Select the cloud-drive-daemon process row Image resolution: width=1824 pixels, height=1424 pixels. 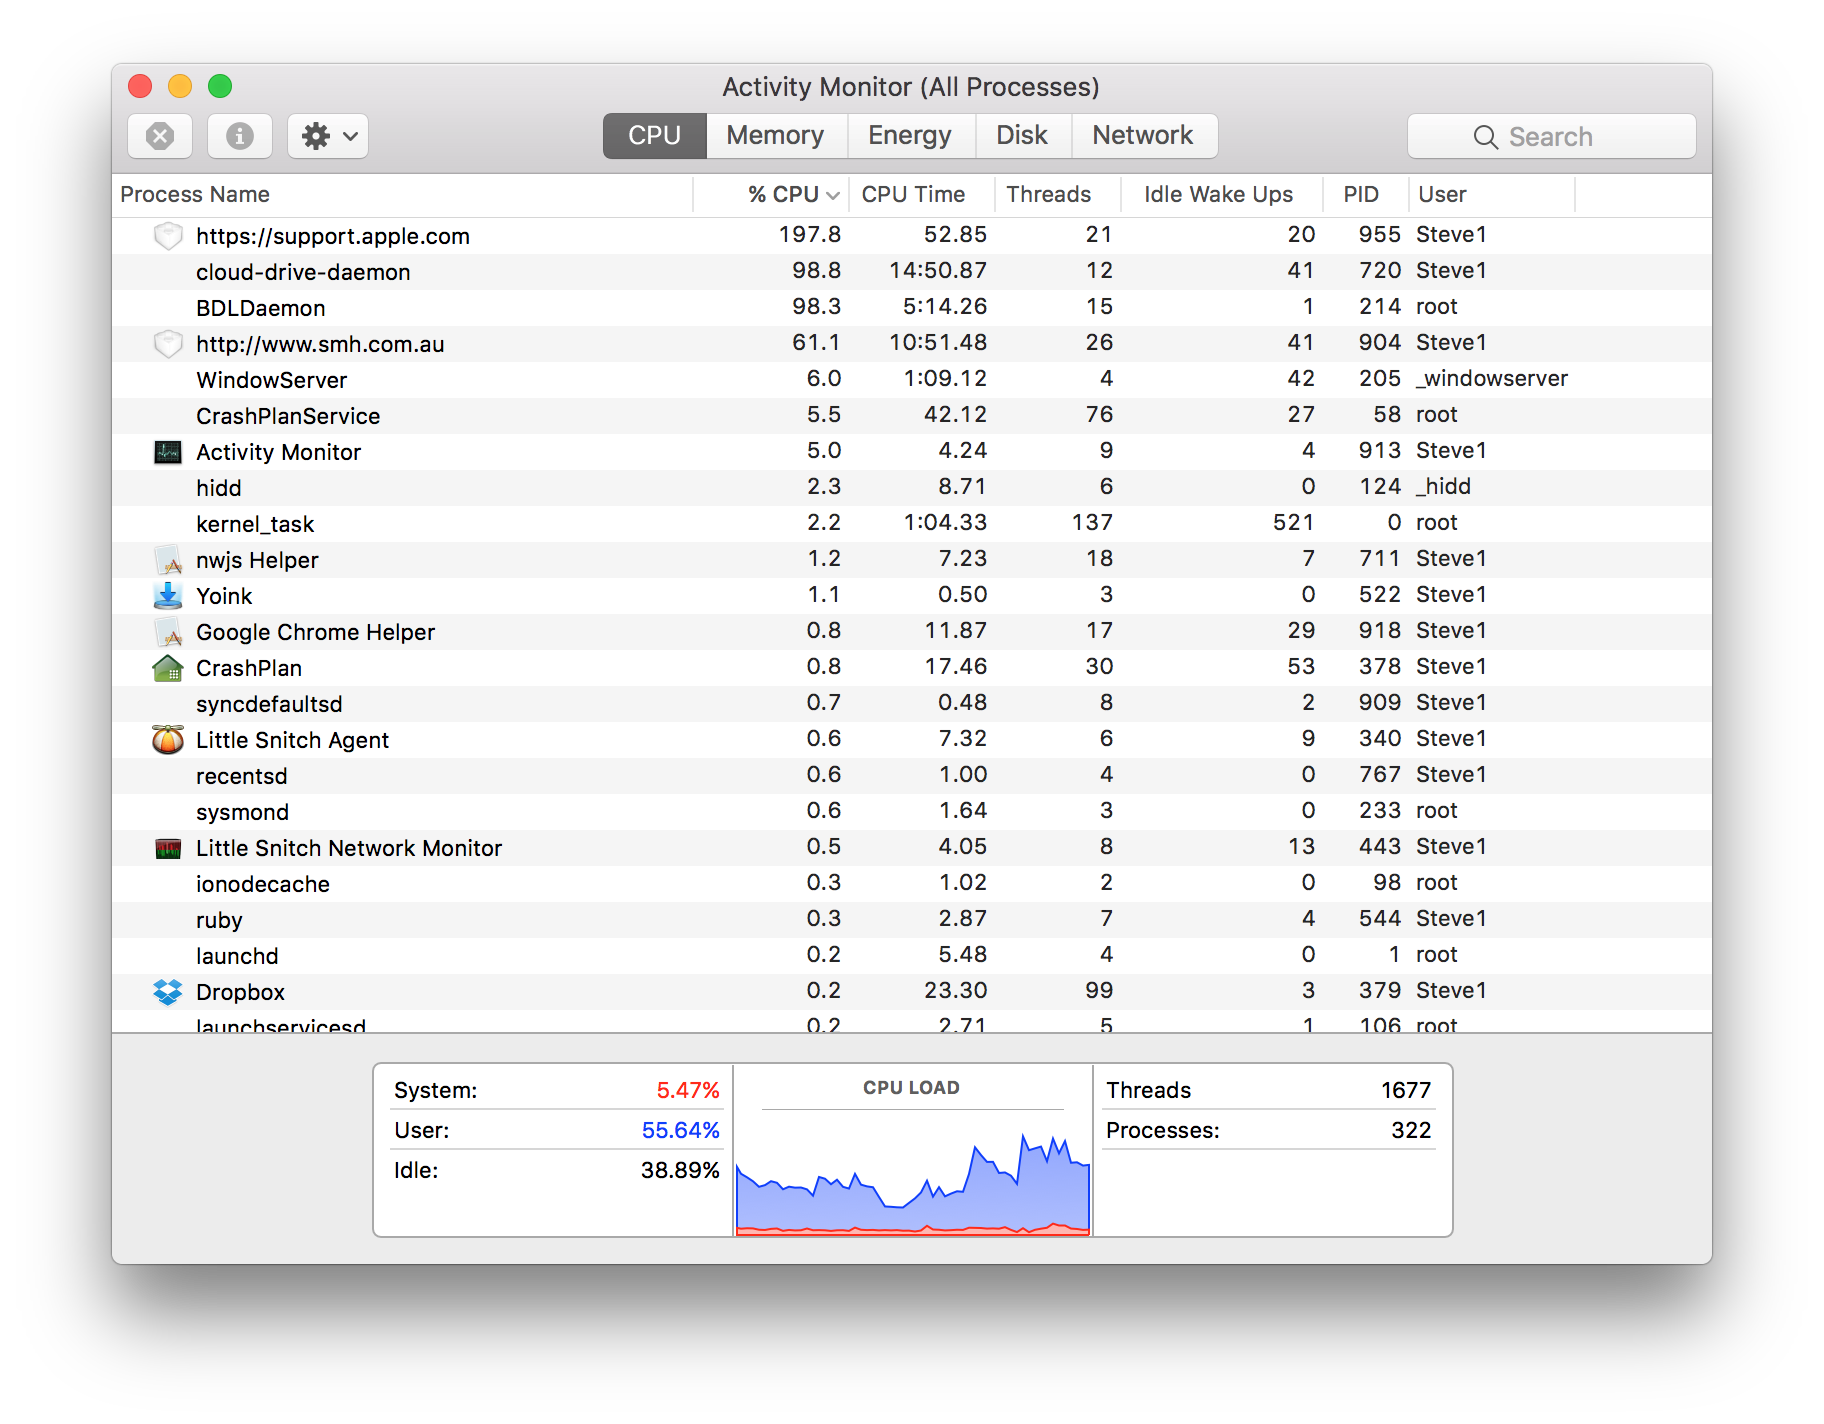click(x=912, y=272)
